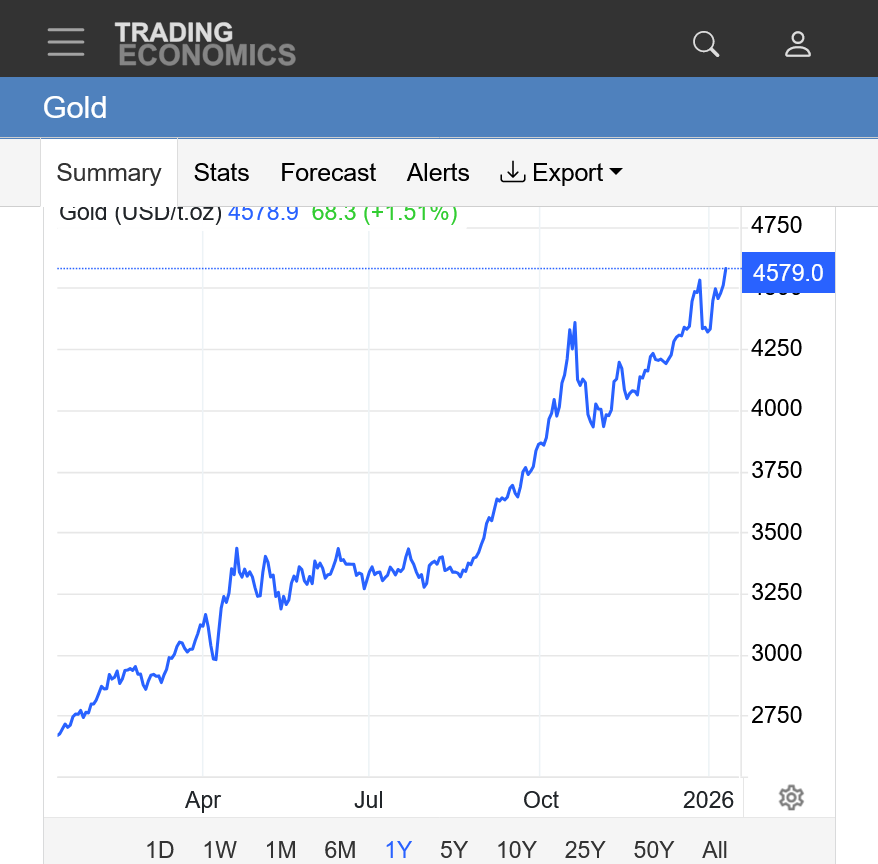878x864 pixels.
Task: Click the 4579.0 current price label
Action: 788,273
